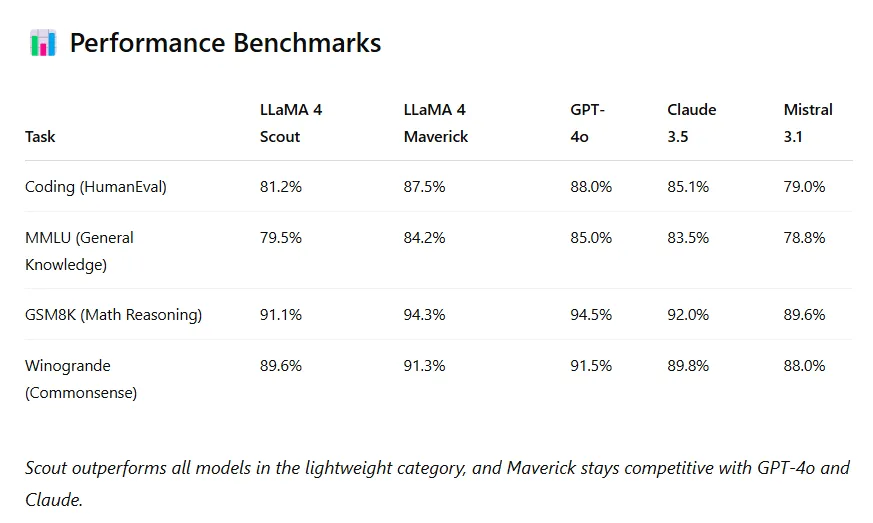Viewport: 873px width, 523px height.
Task: Select the Task column header
Action: (x=40, y=136)
